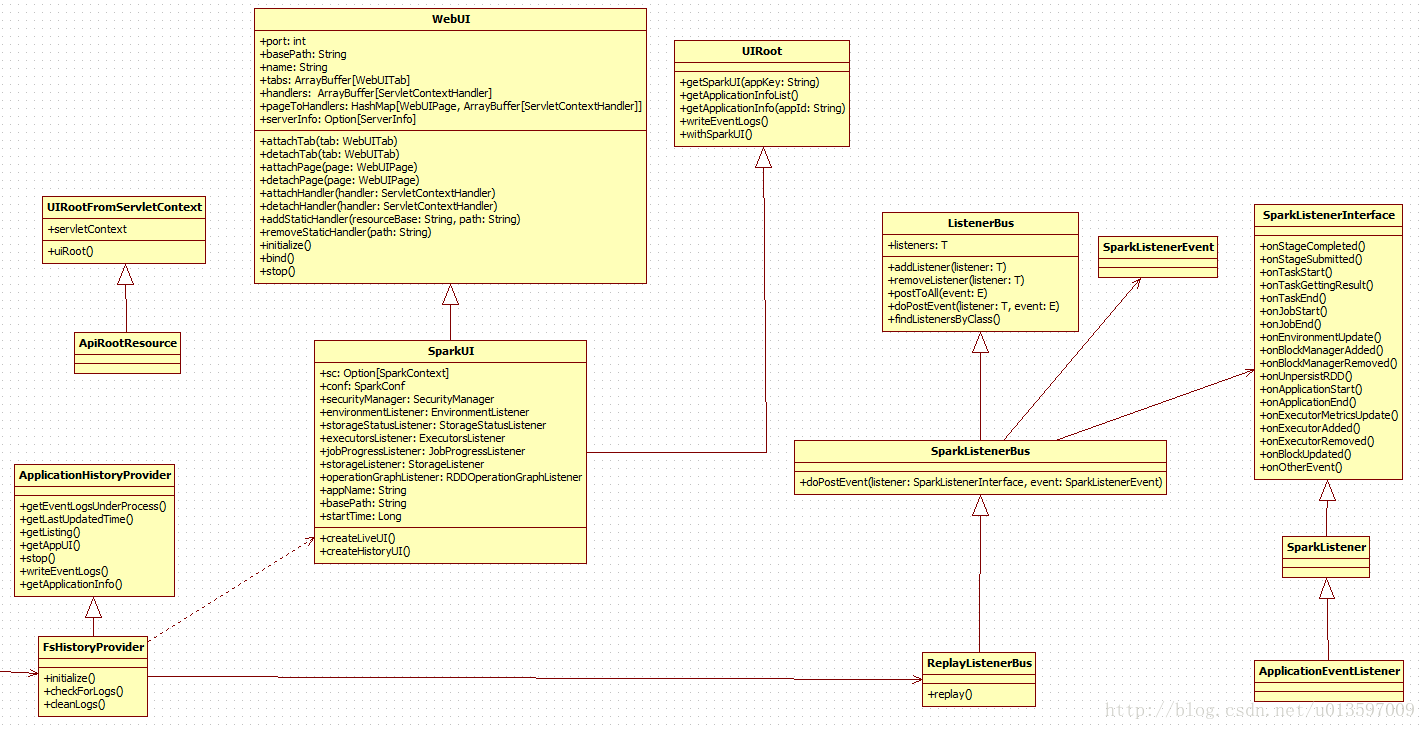This screenshot has width=1426, height=730.
Task: Click +postToAll(event: E) method
Action: tap(937, 293)
